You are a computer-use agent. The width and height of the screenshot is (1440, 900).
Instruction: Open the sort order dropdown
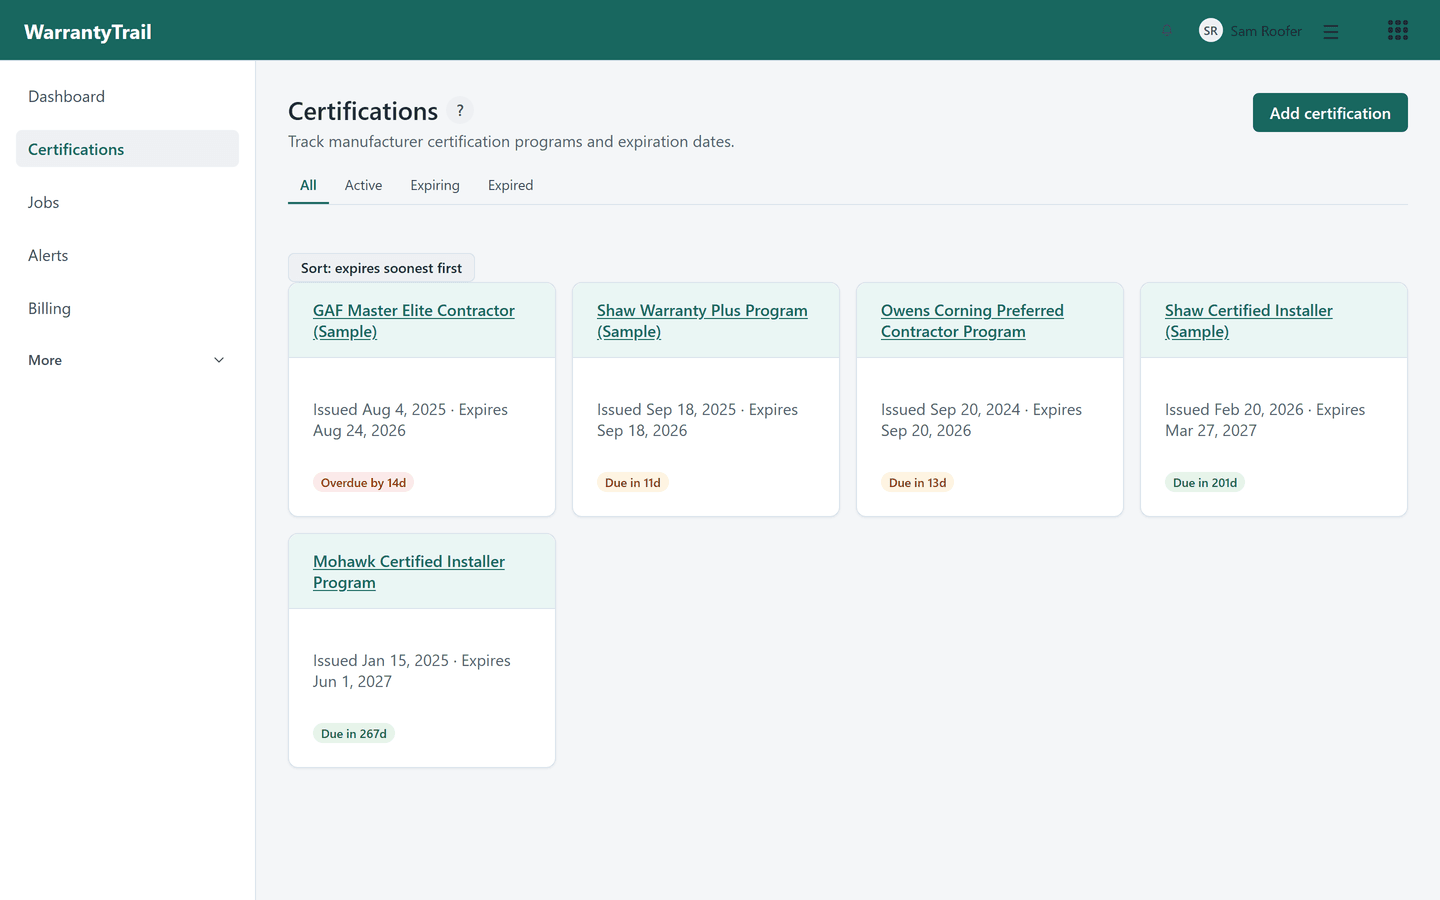point(381,268)
